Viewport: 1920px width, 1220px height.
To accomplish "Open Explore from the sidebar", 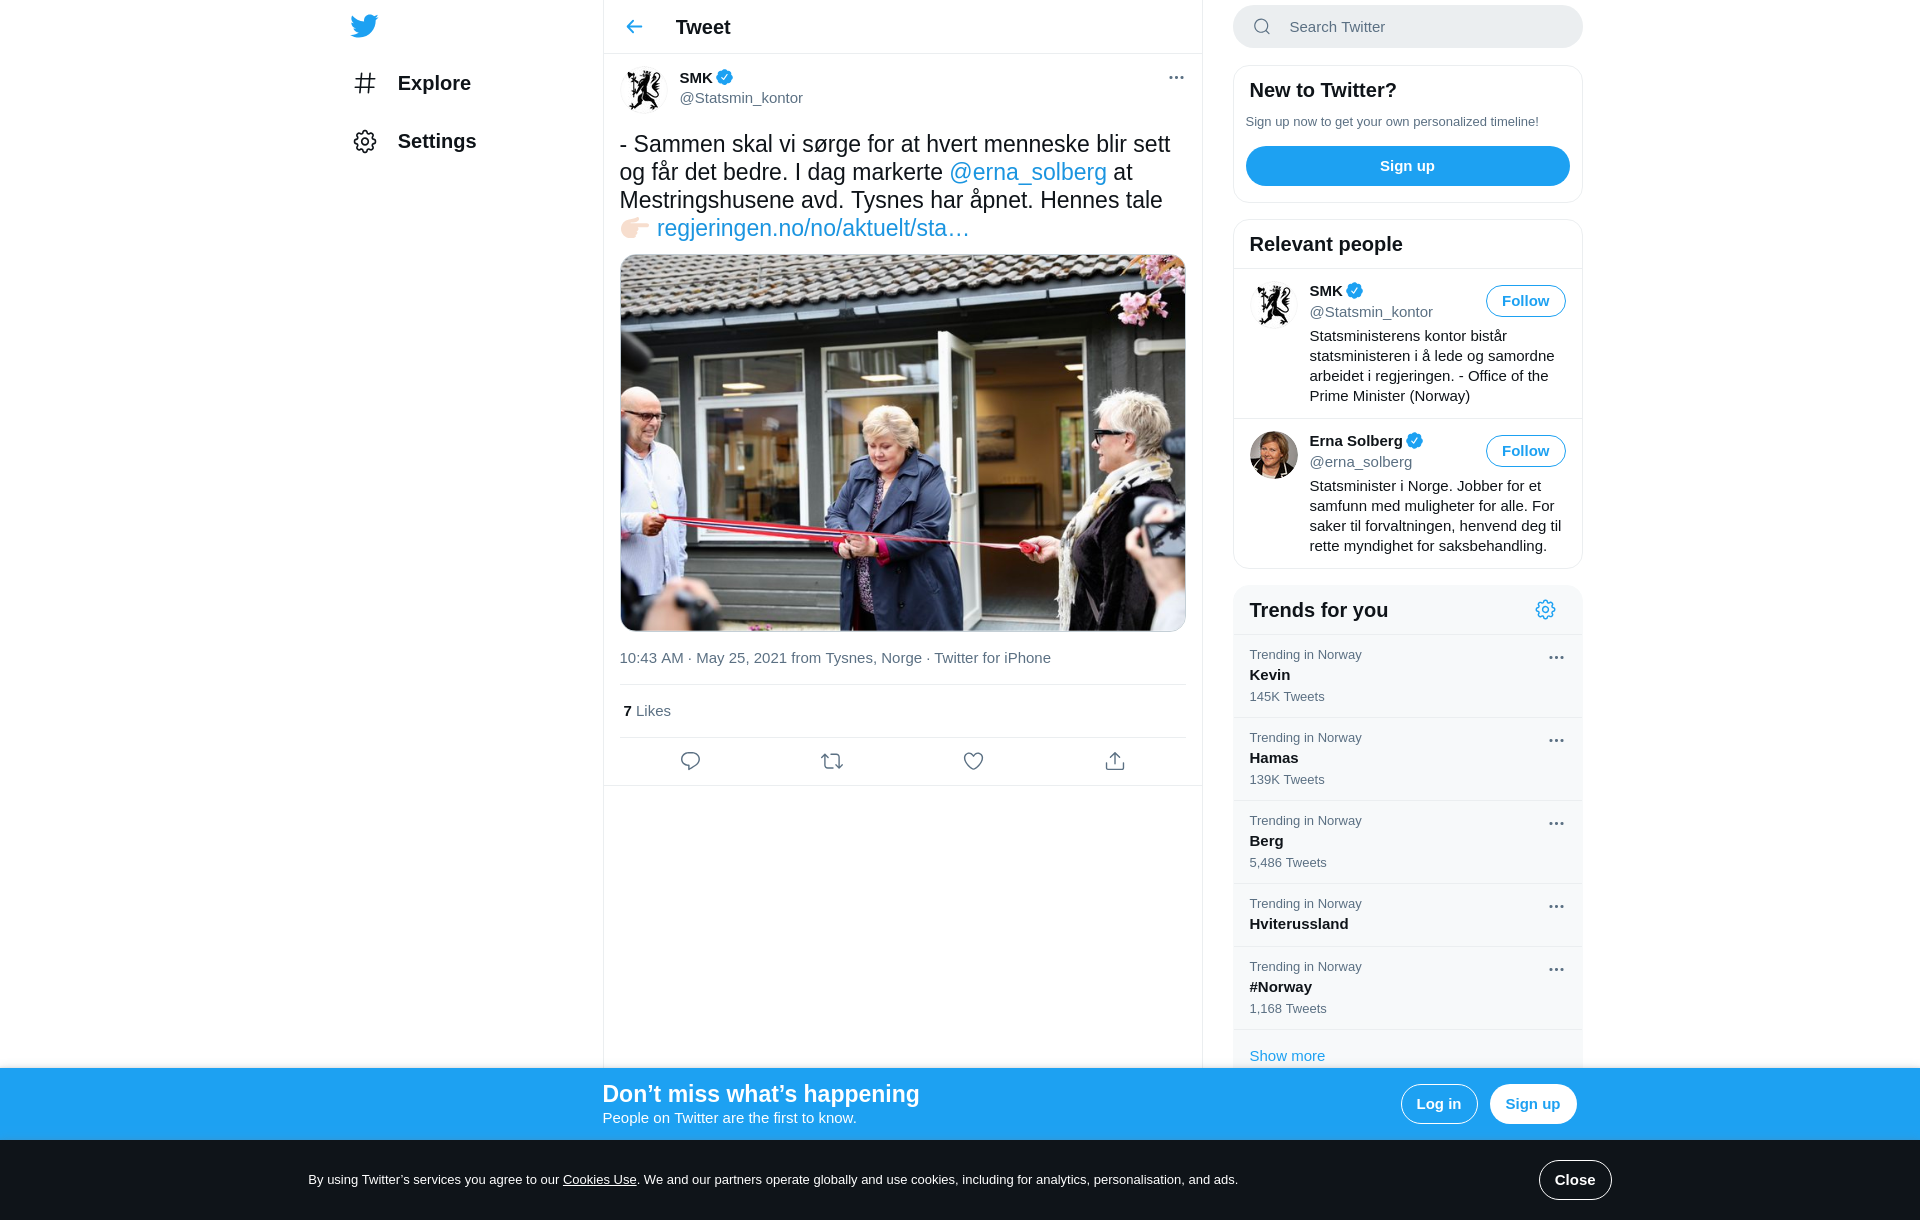I will coord(412,83).
